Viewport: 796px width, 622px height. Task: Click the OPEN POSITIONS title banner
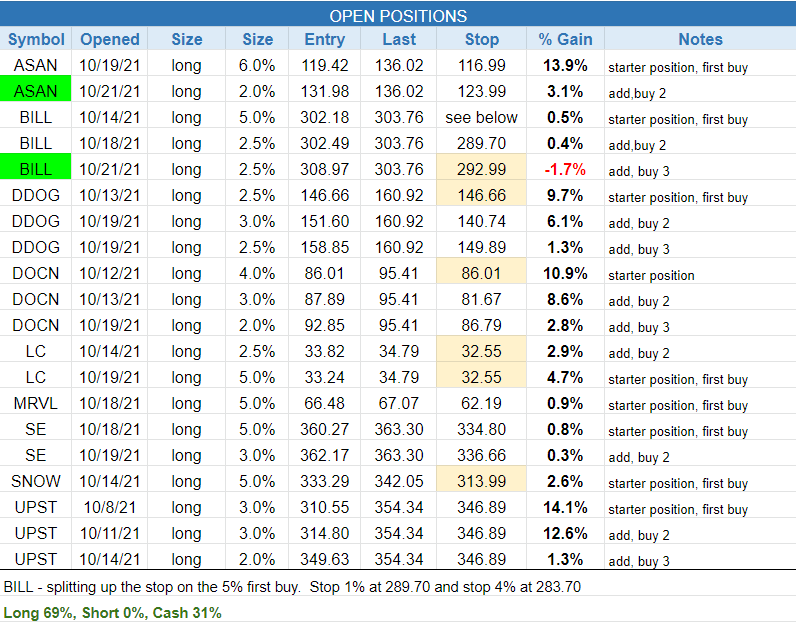coord(398,15)
